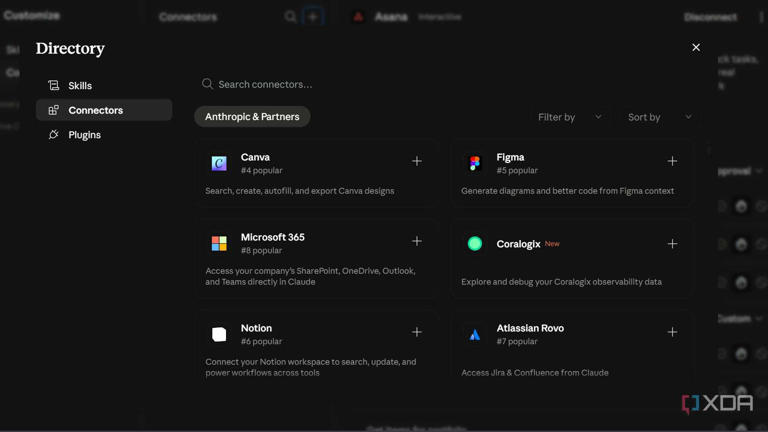Click the Skills scroll icon
Image resolution: width=768 pixels, height=432 pixels.
[x=53, y=85]
